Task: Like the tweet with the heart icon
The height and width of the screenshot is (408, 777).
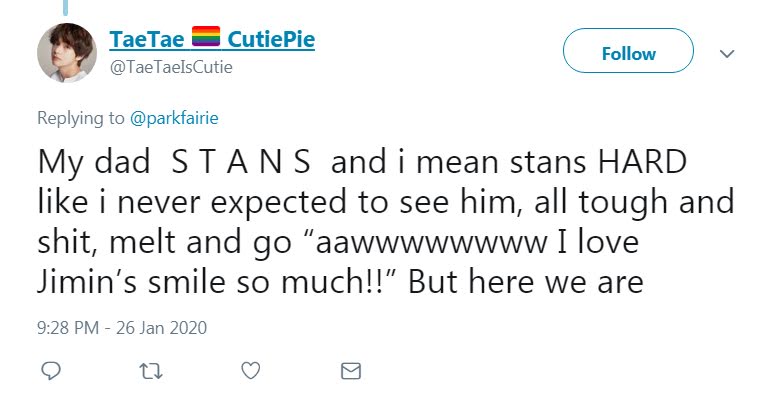Action: 251,371
